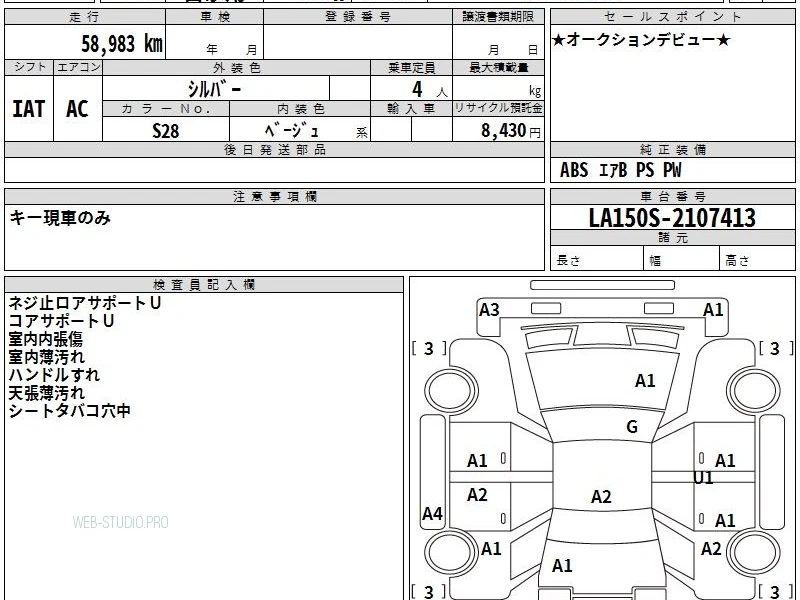Click the interior color ベージュ
Screen dimensions: 800x600
[291, 131]
